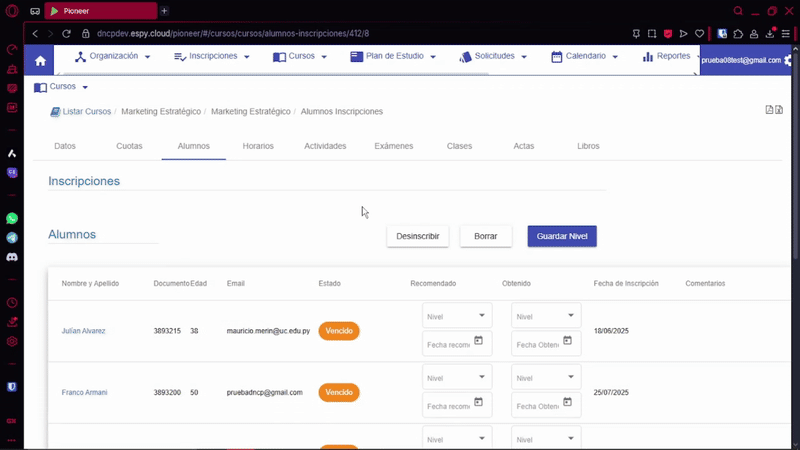Open WhatsApp from the browser sidebar
800x450 pixels.
tap(12, 218)
